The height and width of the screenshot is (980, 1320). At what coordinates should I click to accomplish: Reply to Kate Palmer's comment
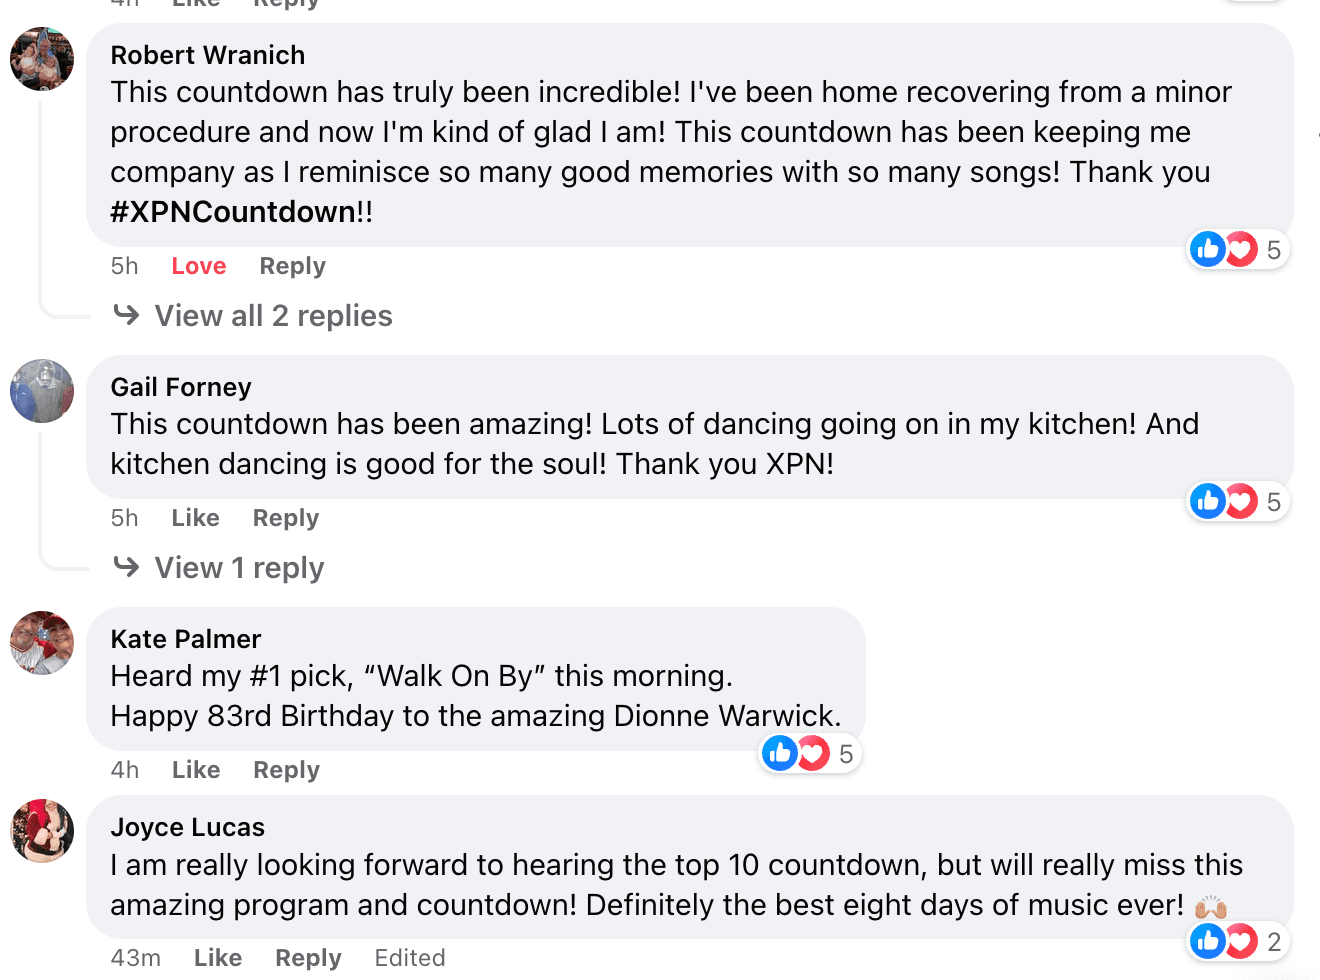tap(286, 770)
